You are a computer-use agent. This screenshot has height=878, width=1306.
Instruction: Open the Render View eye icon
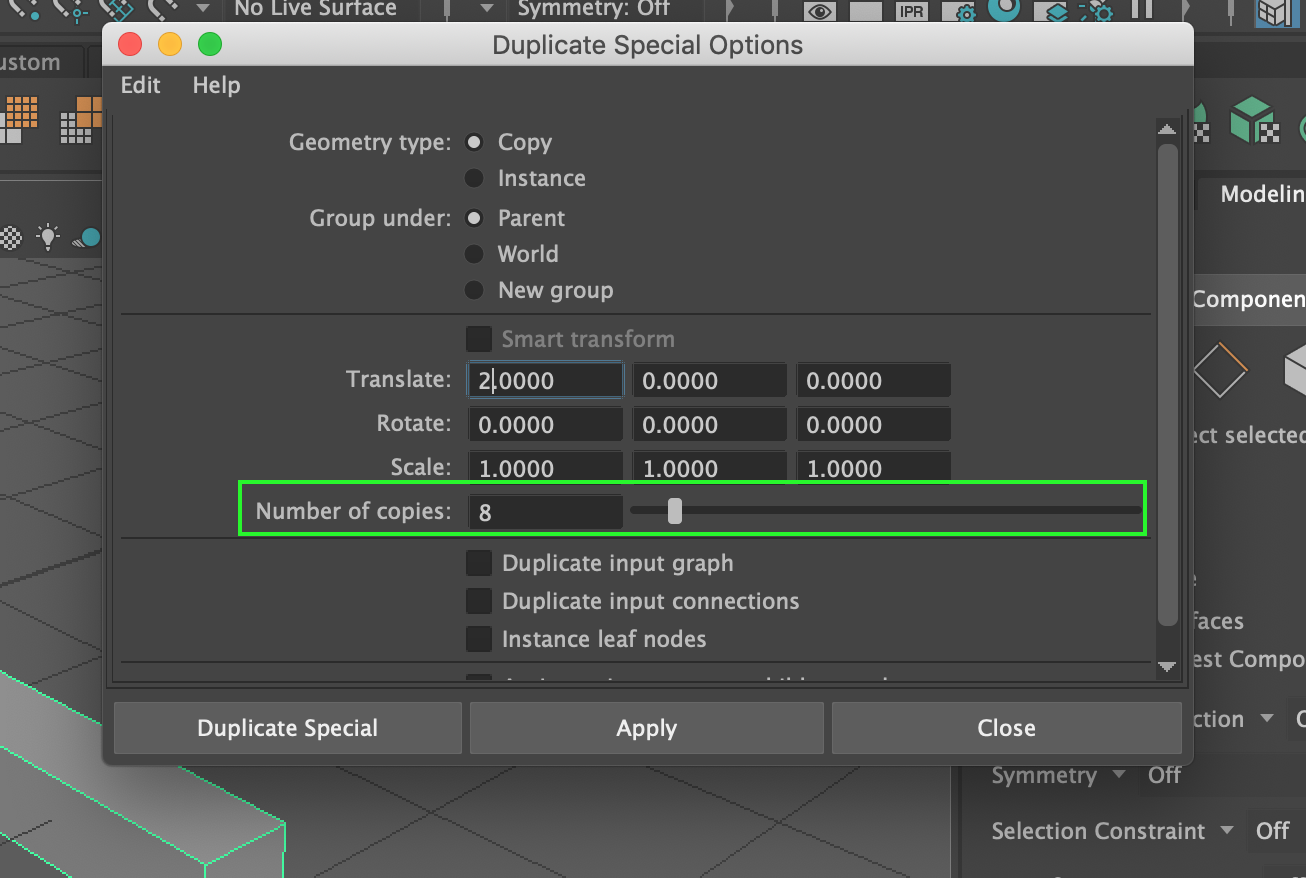[818, 11]
